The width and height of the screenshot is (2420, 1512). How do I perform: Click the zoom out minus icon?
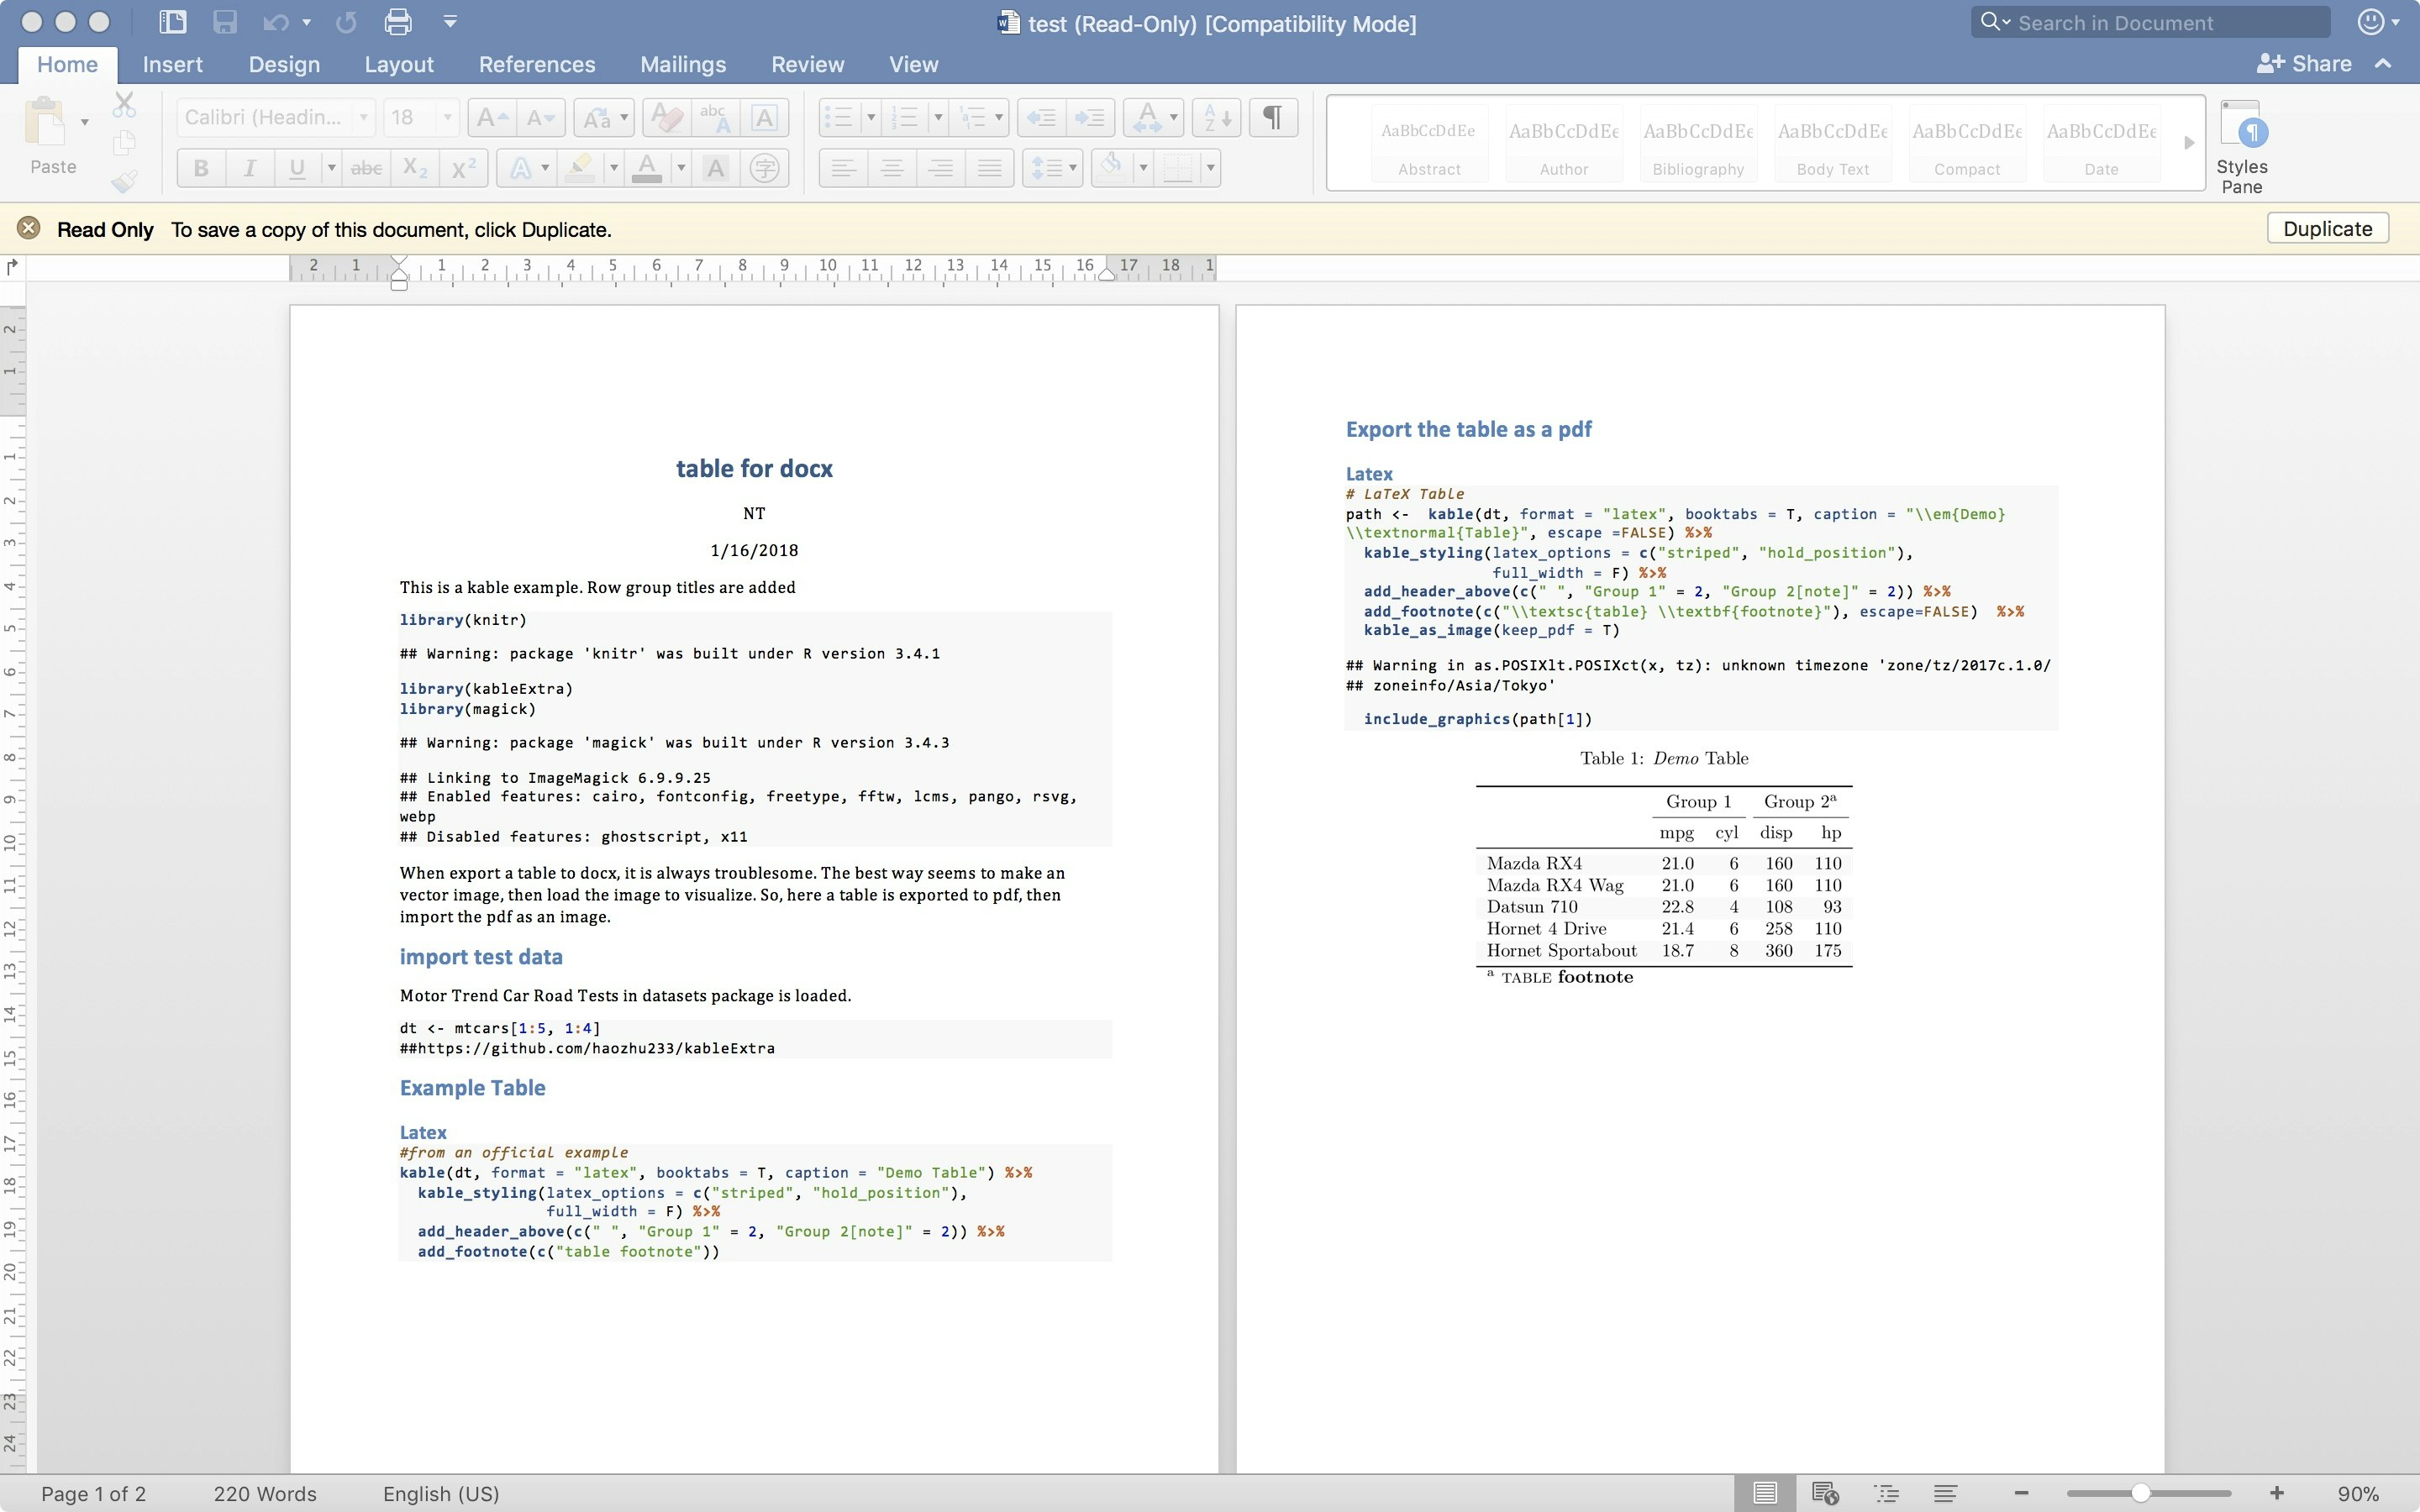coord(2021,1493)
